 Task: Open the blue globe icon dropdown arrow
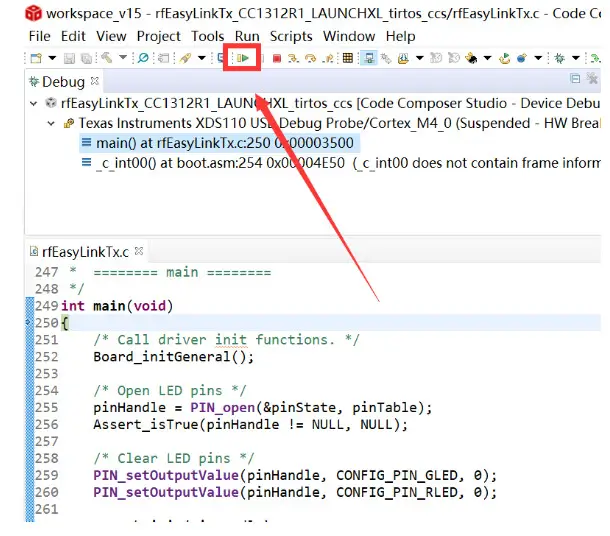(x=538, y=58)
